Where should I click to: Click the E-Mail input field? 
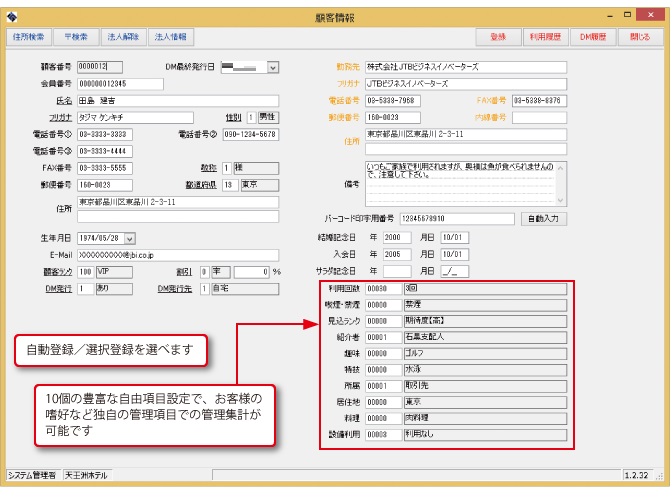click(178, 255)
